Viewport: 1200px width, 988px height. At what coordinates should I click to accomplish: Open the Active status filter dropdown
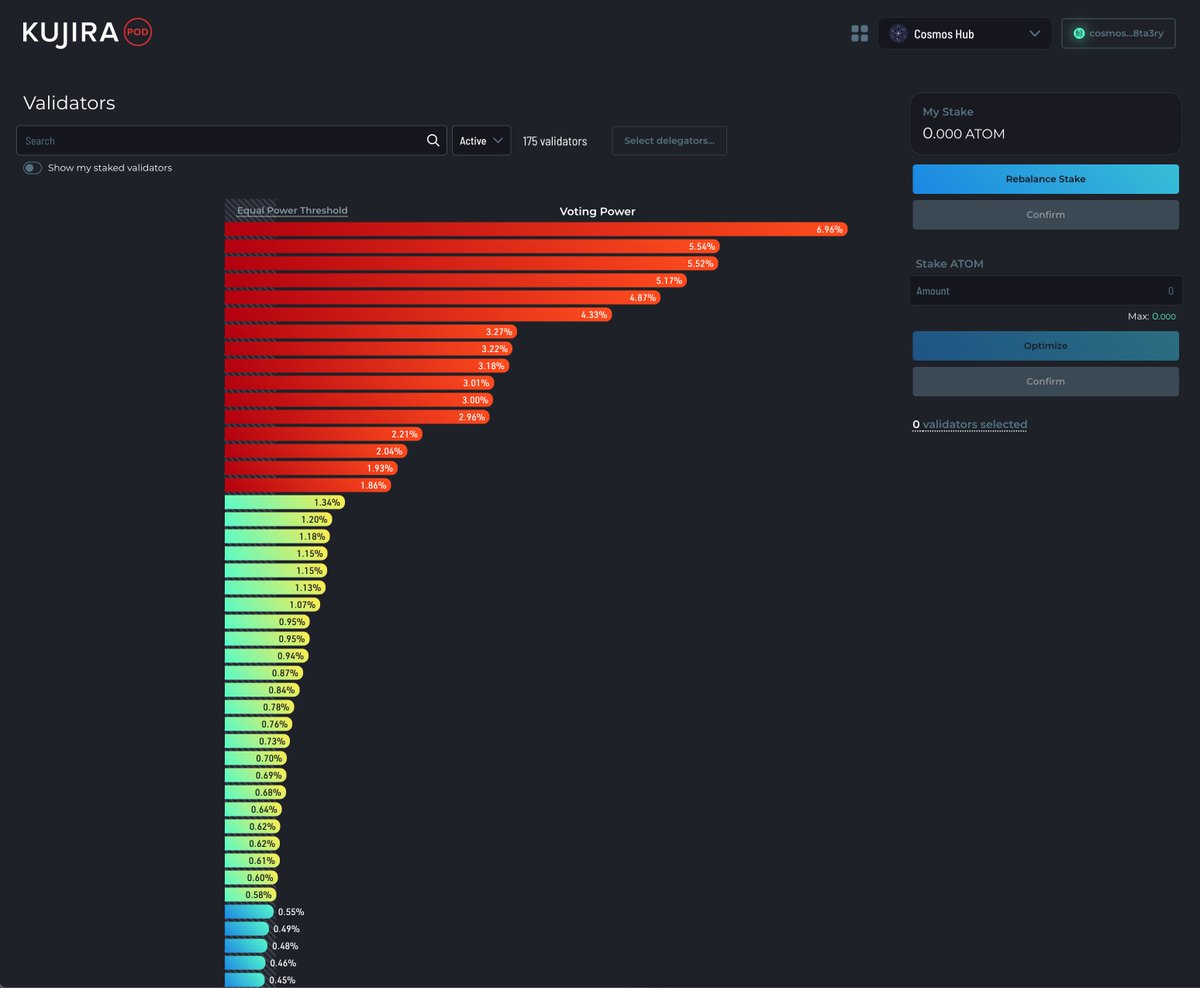tap(481, 140)
